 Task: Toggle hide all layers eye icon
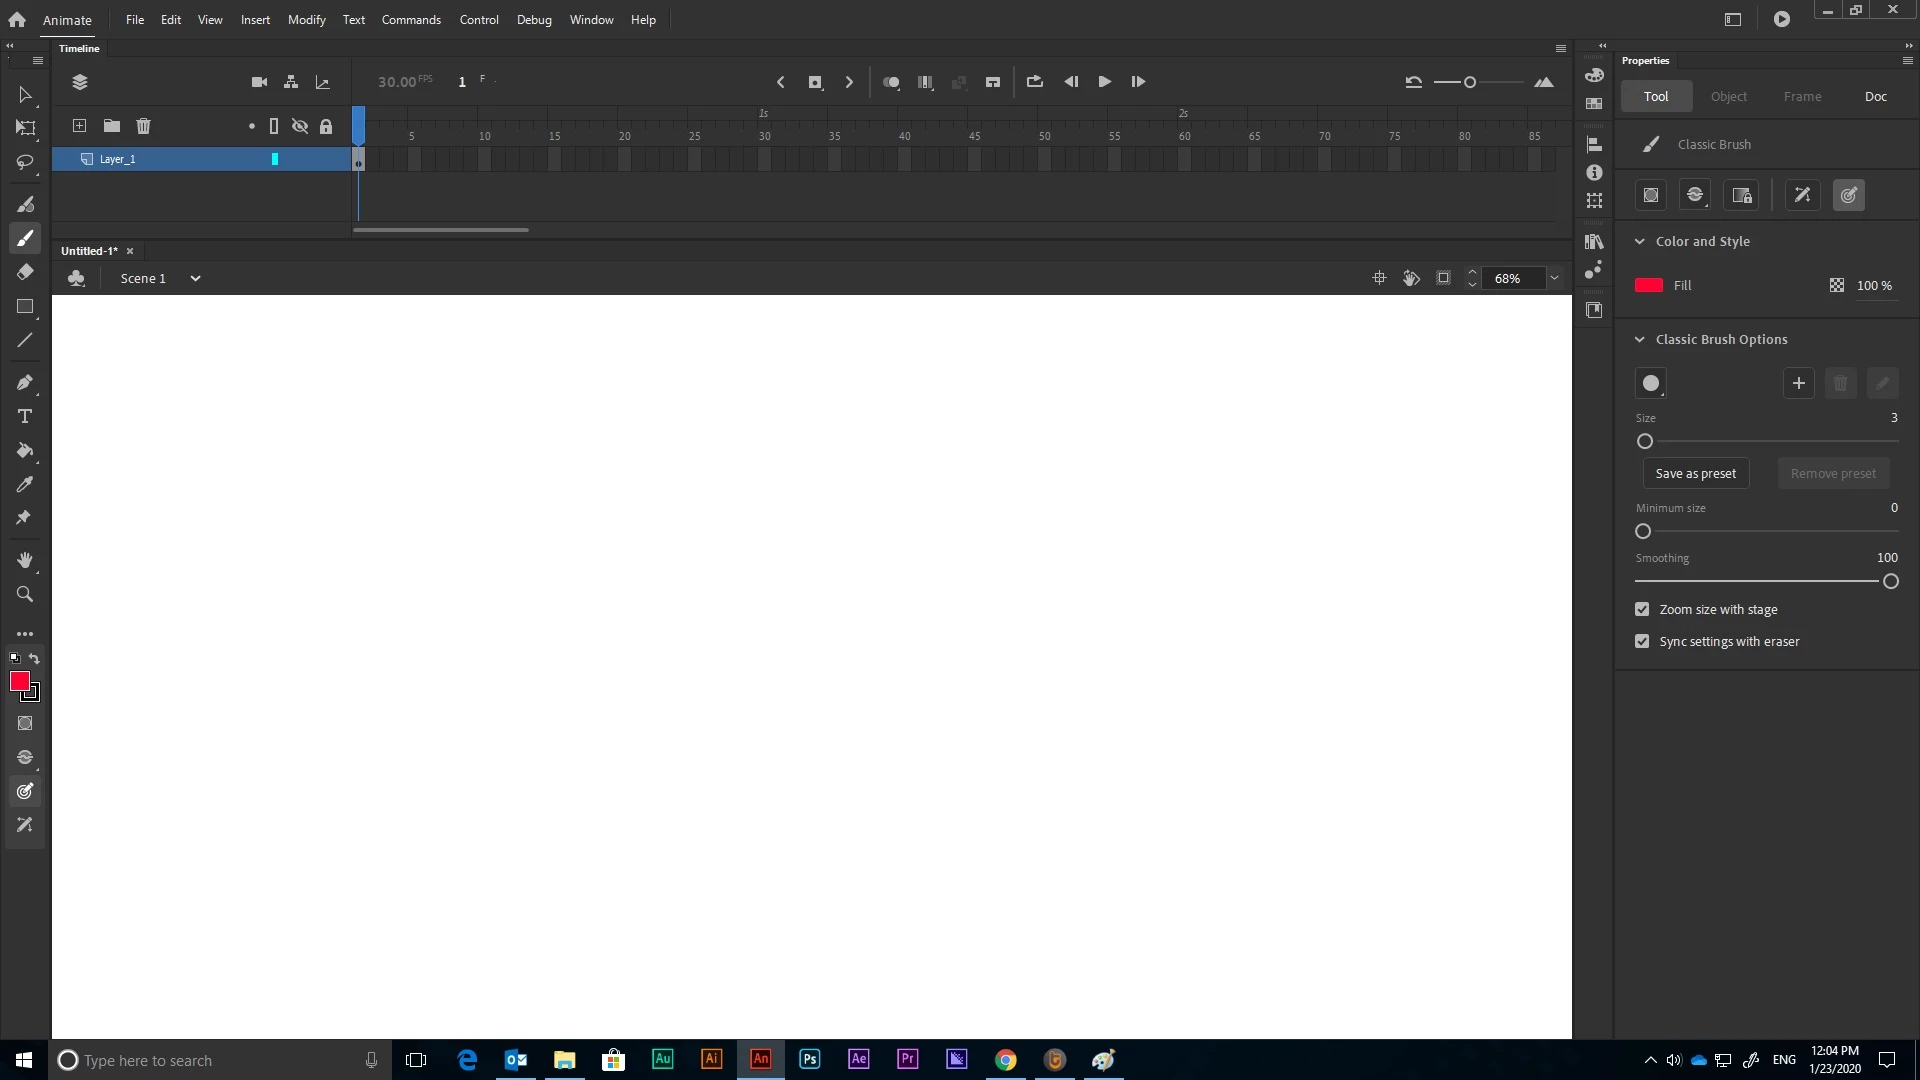pos(299,126)
